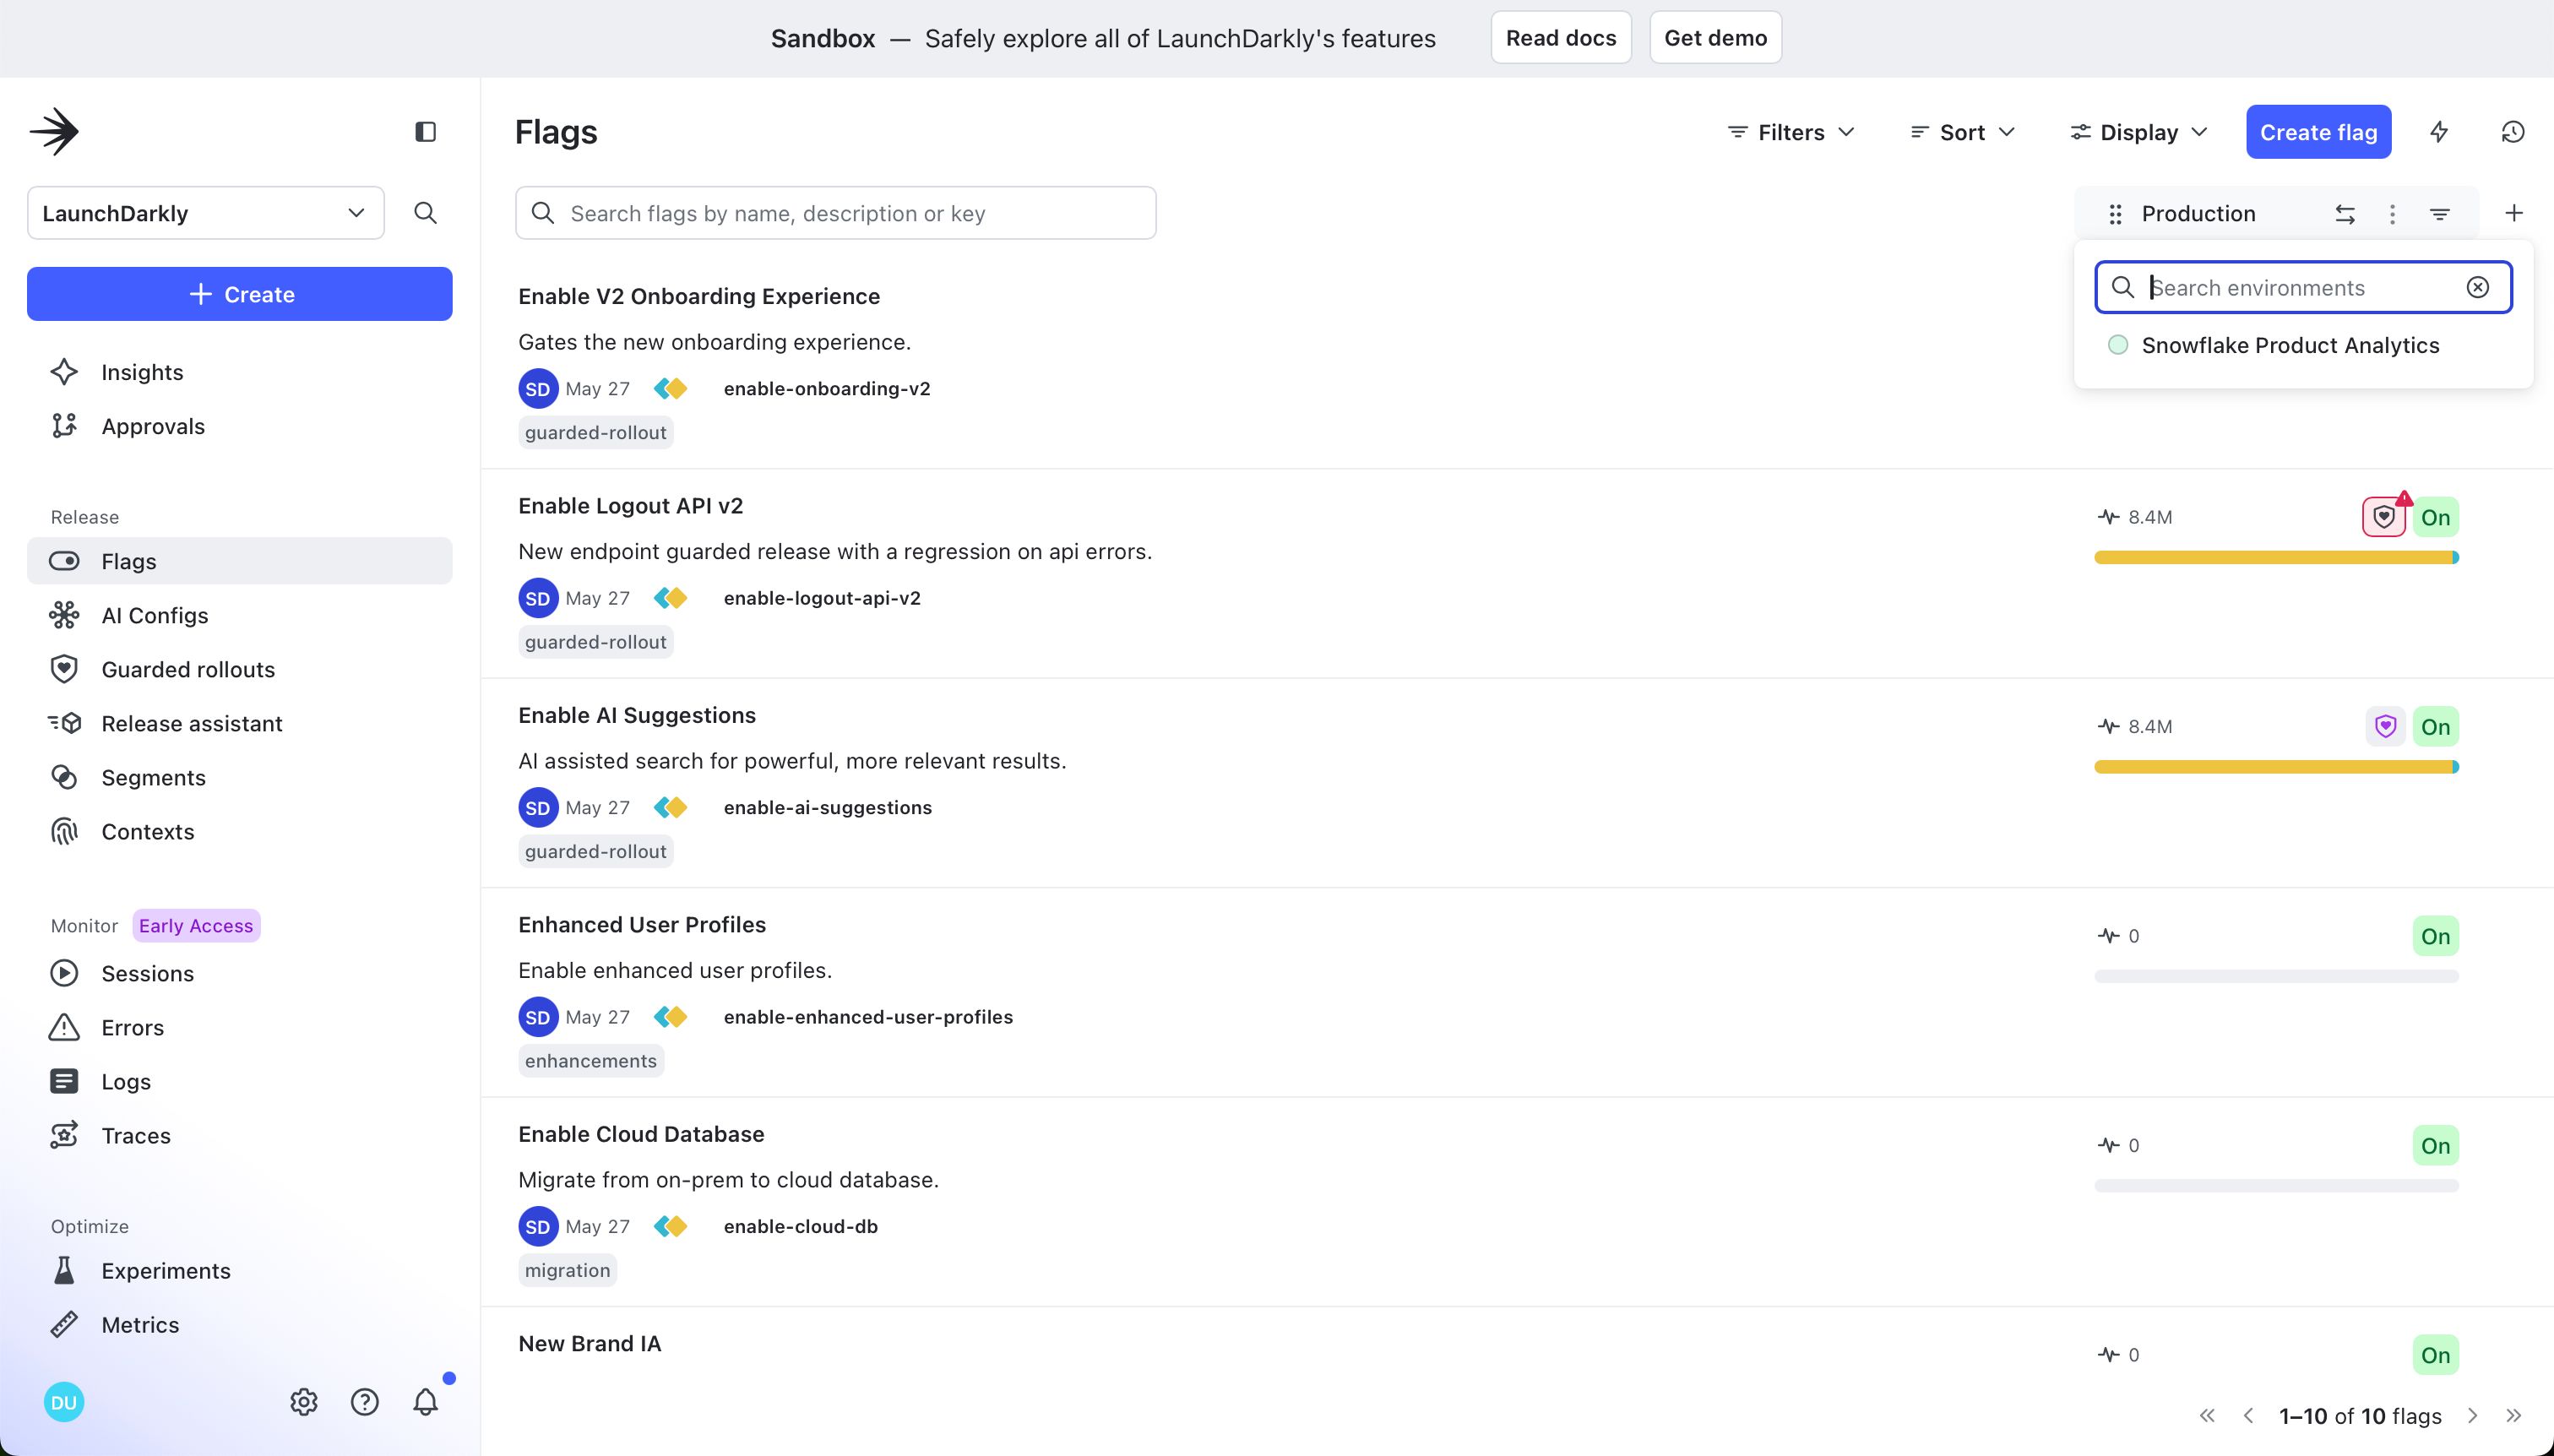Screen dimensions: 2554x1456
Task: Click the swap environment arrows icon
Action: click(2345, 214)
